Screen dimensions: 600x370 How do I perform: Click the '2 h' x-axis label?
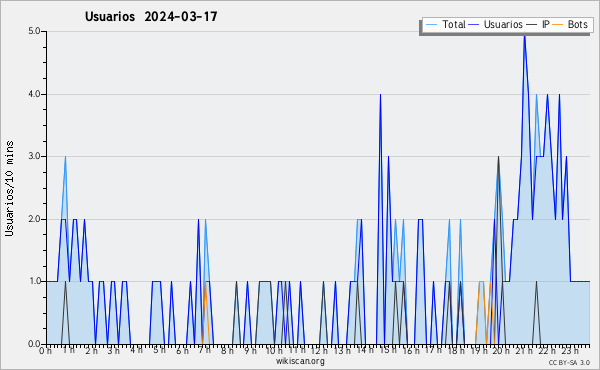pos(91,351)
